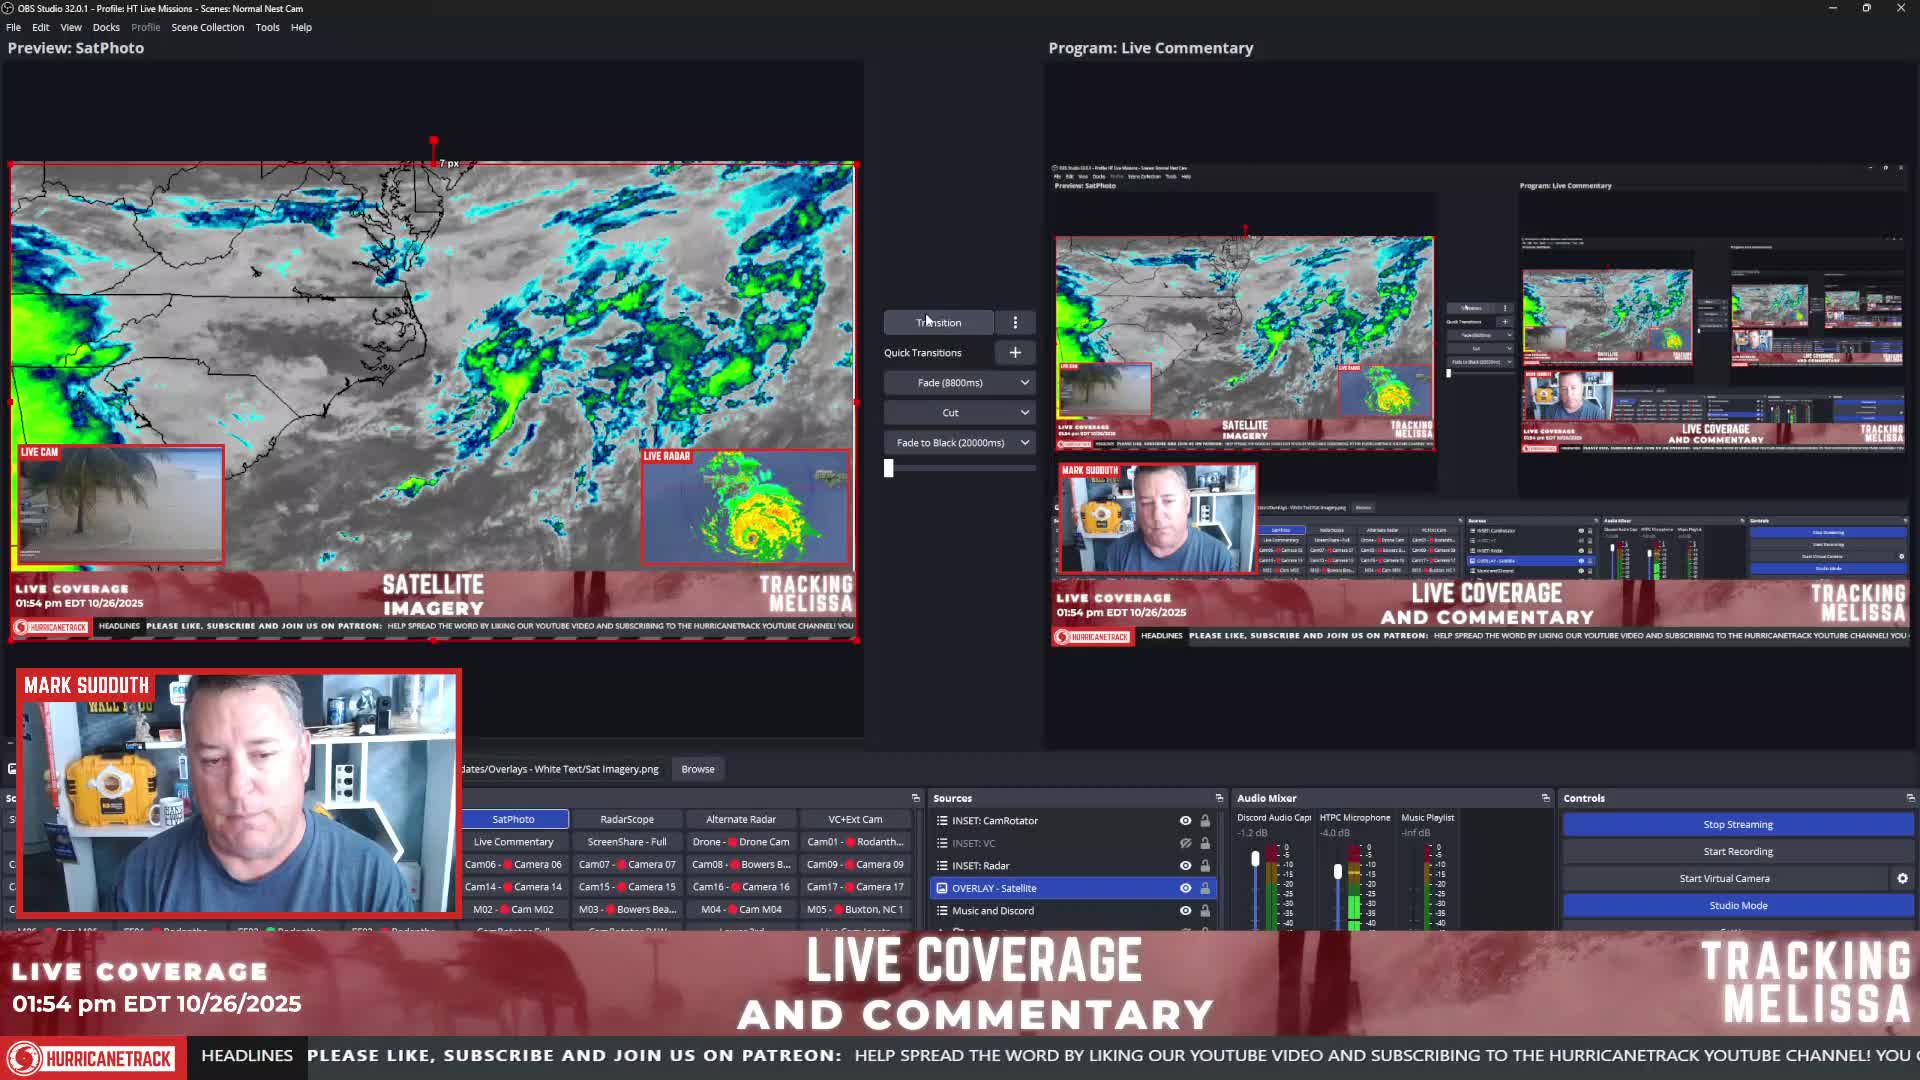Viewport: 1920px width, 1080px height.
Task: Toggle lock on Music and Discord source
Action: click(1205, 910)
